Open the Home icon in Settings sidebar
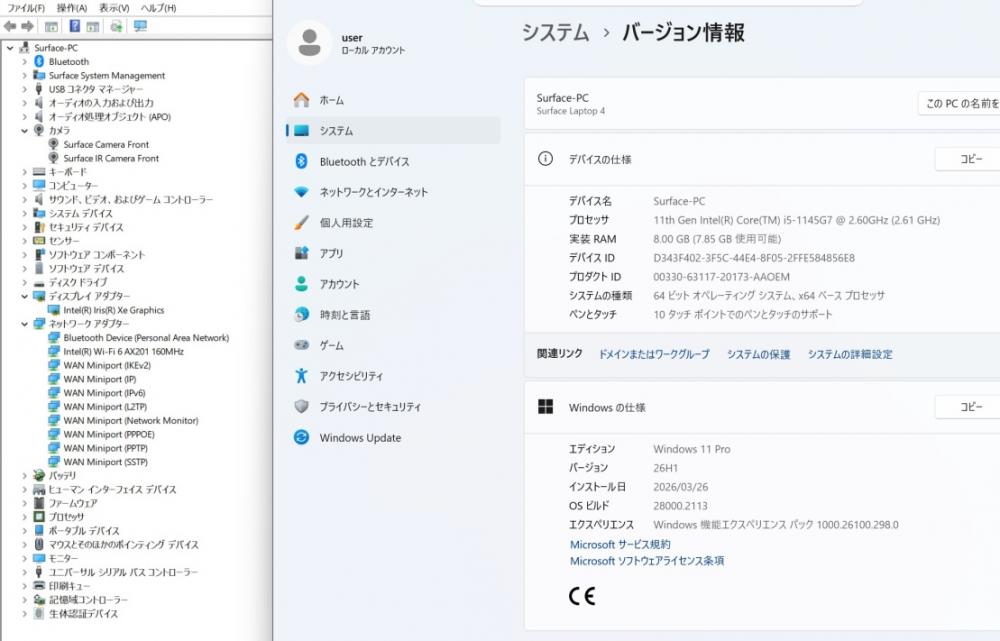Image resolution: width=1000 pixels, height=641 pixels. click(x=302, y=100)
